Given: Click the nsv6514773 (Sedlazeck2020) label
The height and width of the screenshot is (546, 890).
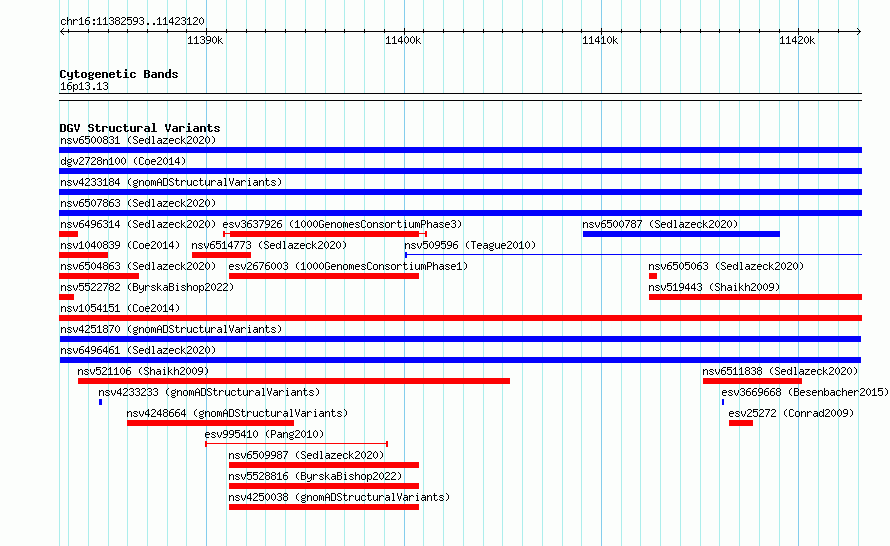Looking at the screenshot, I should [x=269, y=245].
